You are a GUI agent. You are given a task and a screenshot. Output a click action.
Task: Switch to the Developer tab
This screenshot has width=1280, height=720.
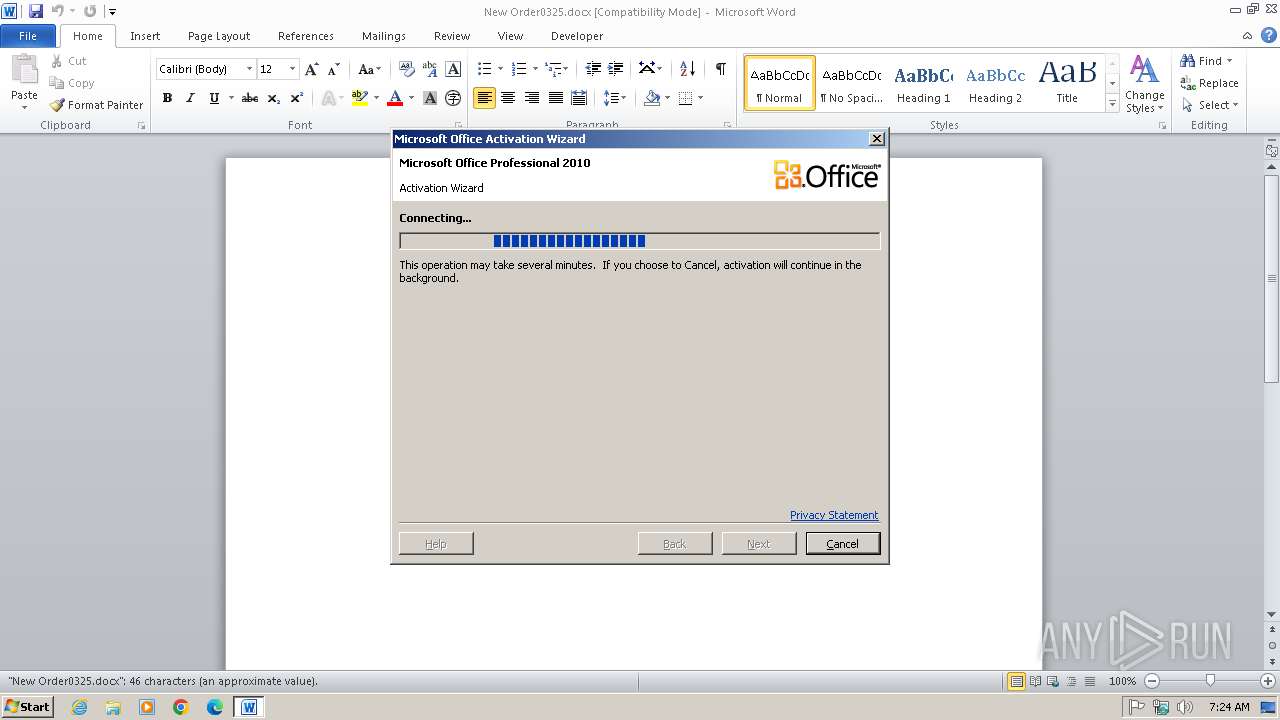click(577, 36)
